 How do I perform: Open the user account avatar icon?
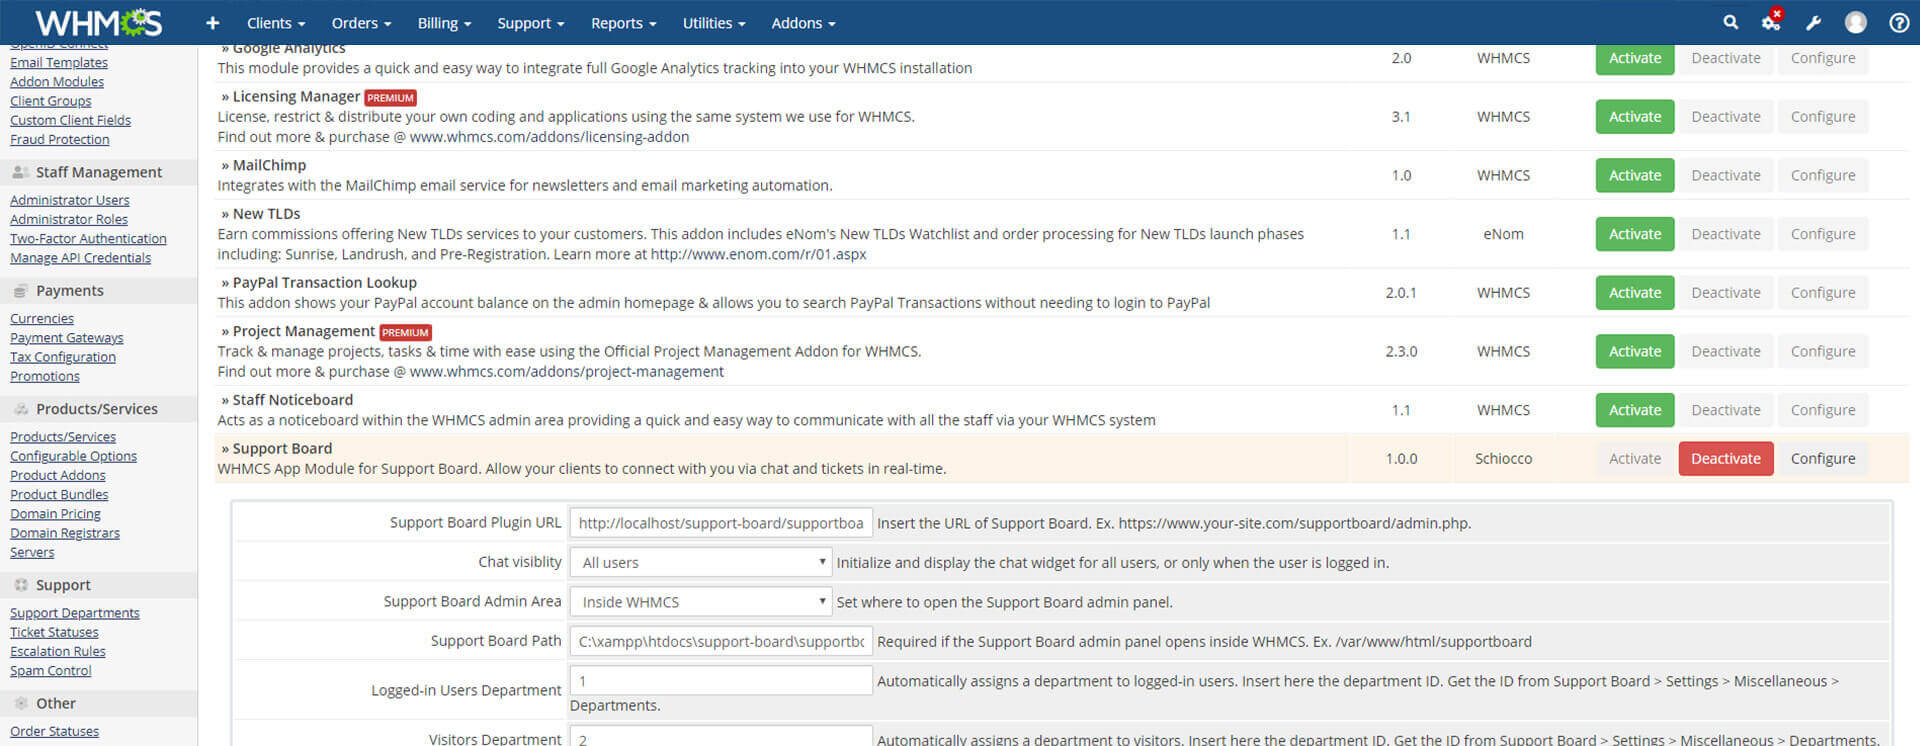pos(1855,23)
